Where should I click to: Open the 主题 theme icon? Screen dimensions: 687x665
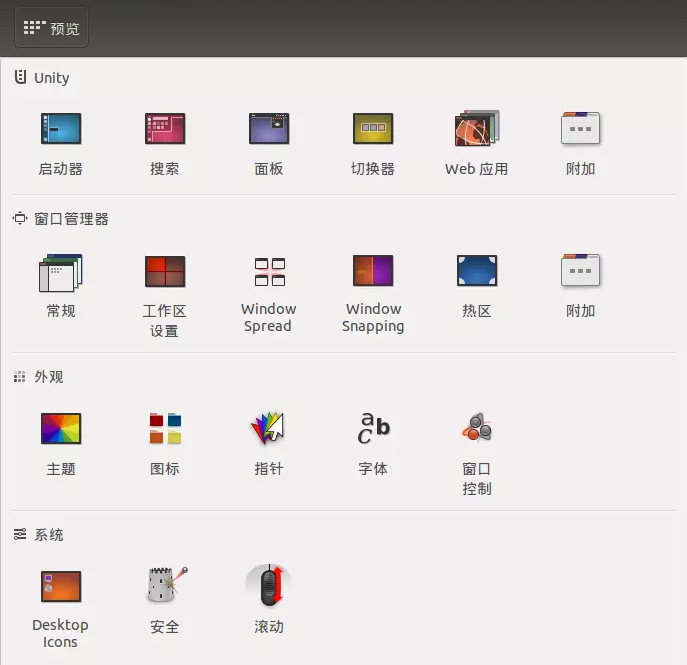[x=61, y=428]
